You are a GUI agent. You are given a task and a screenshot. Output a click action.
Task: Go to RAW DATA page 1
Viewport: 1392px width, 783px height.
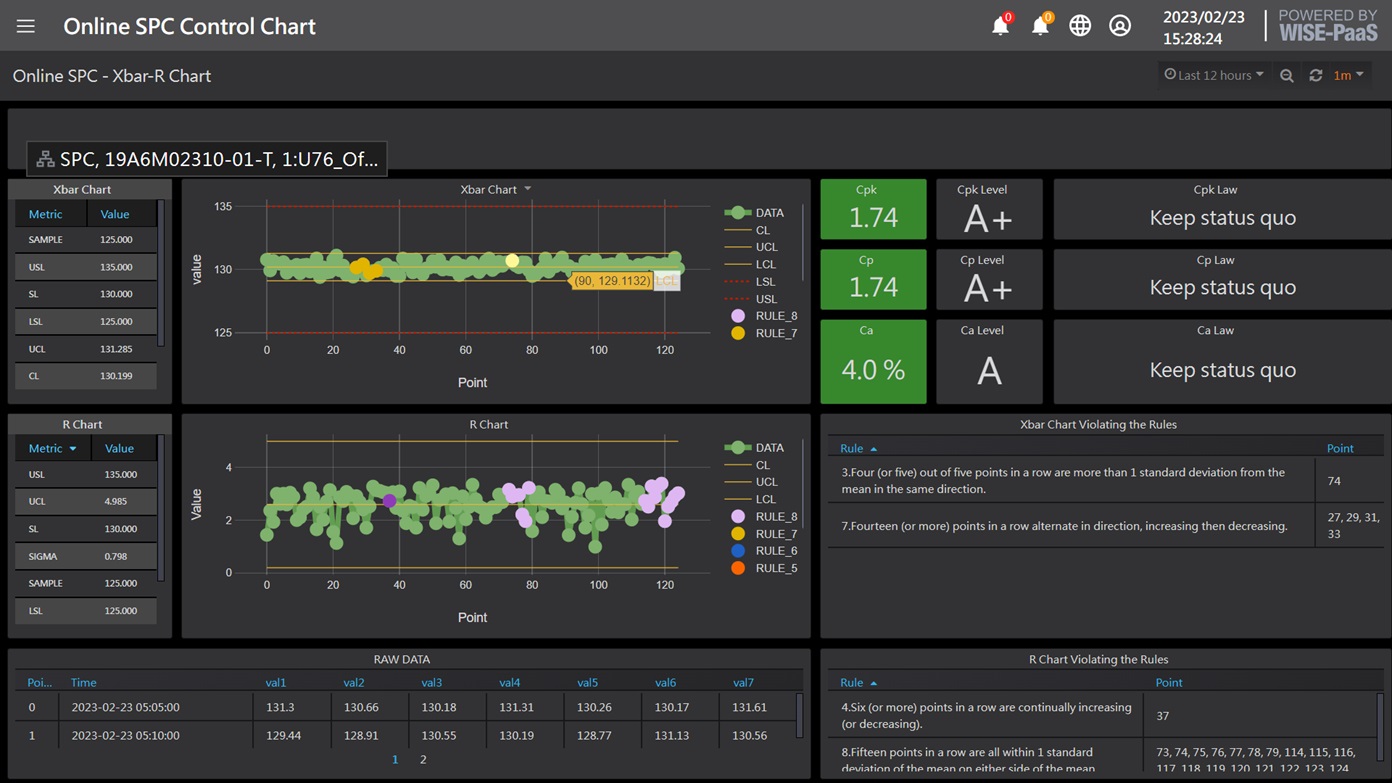point(395,760)
